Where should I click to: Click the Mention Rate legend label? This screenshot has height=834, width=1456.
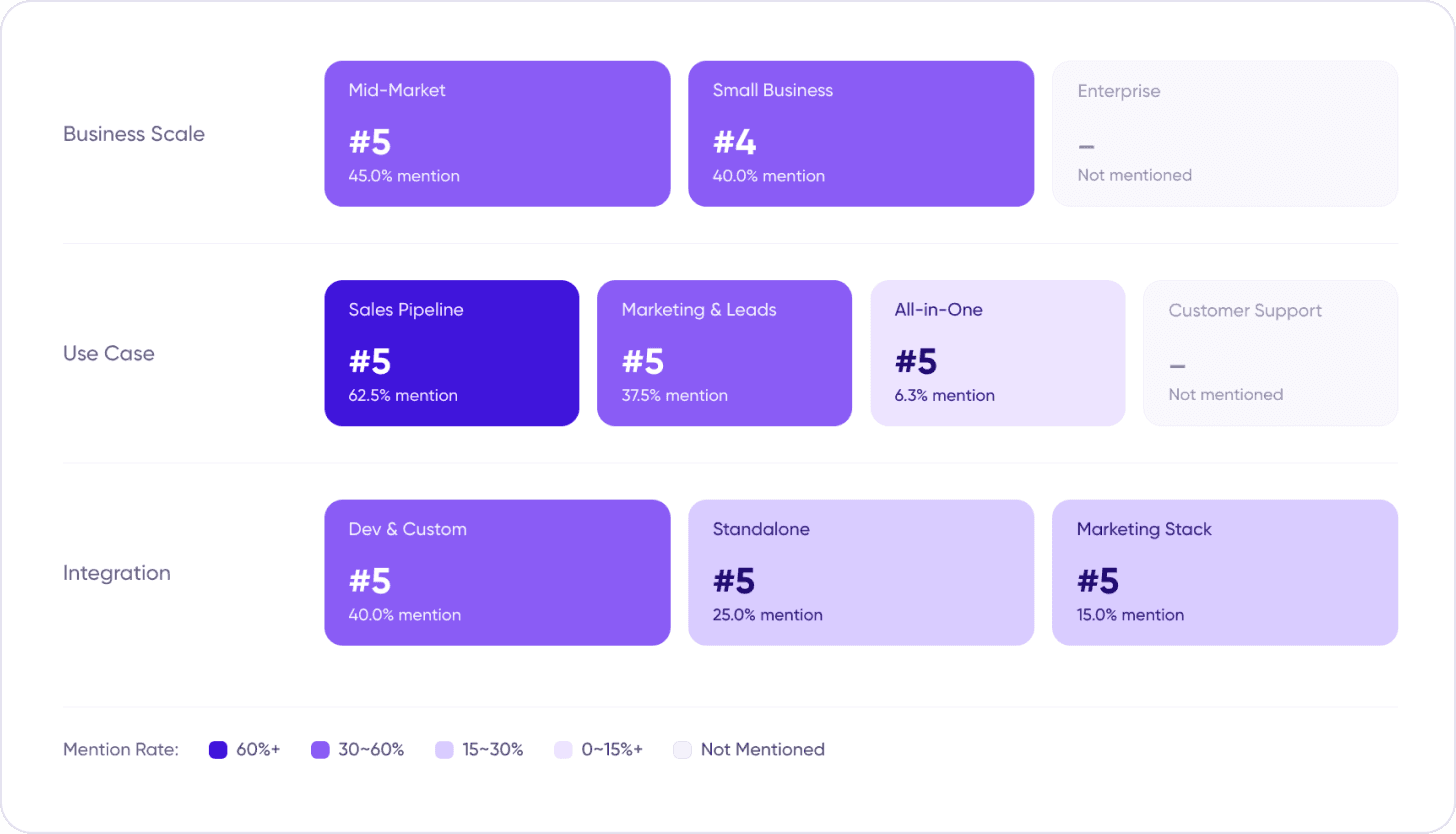[121, 750]
